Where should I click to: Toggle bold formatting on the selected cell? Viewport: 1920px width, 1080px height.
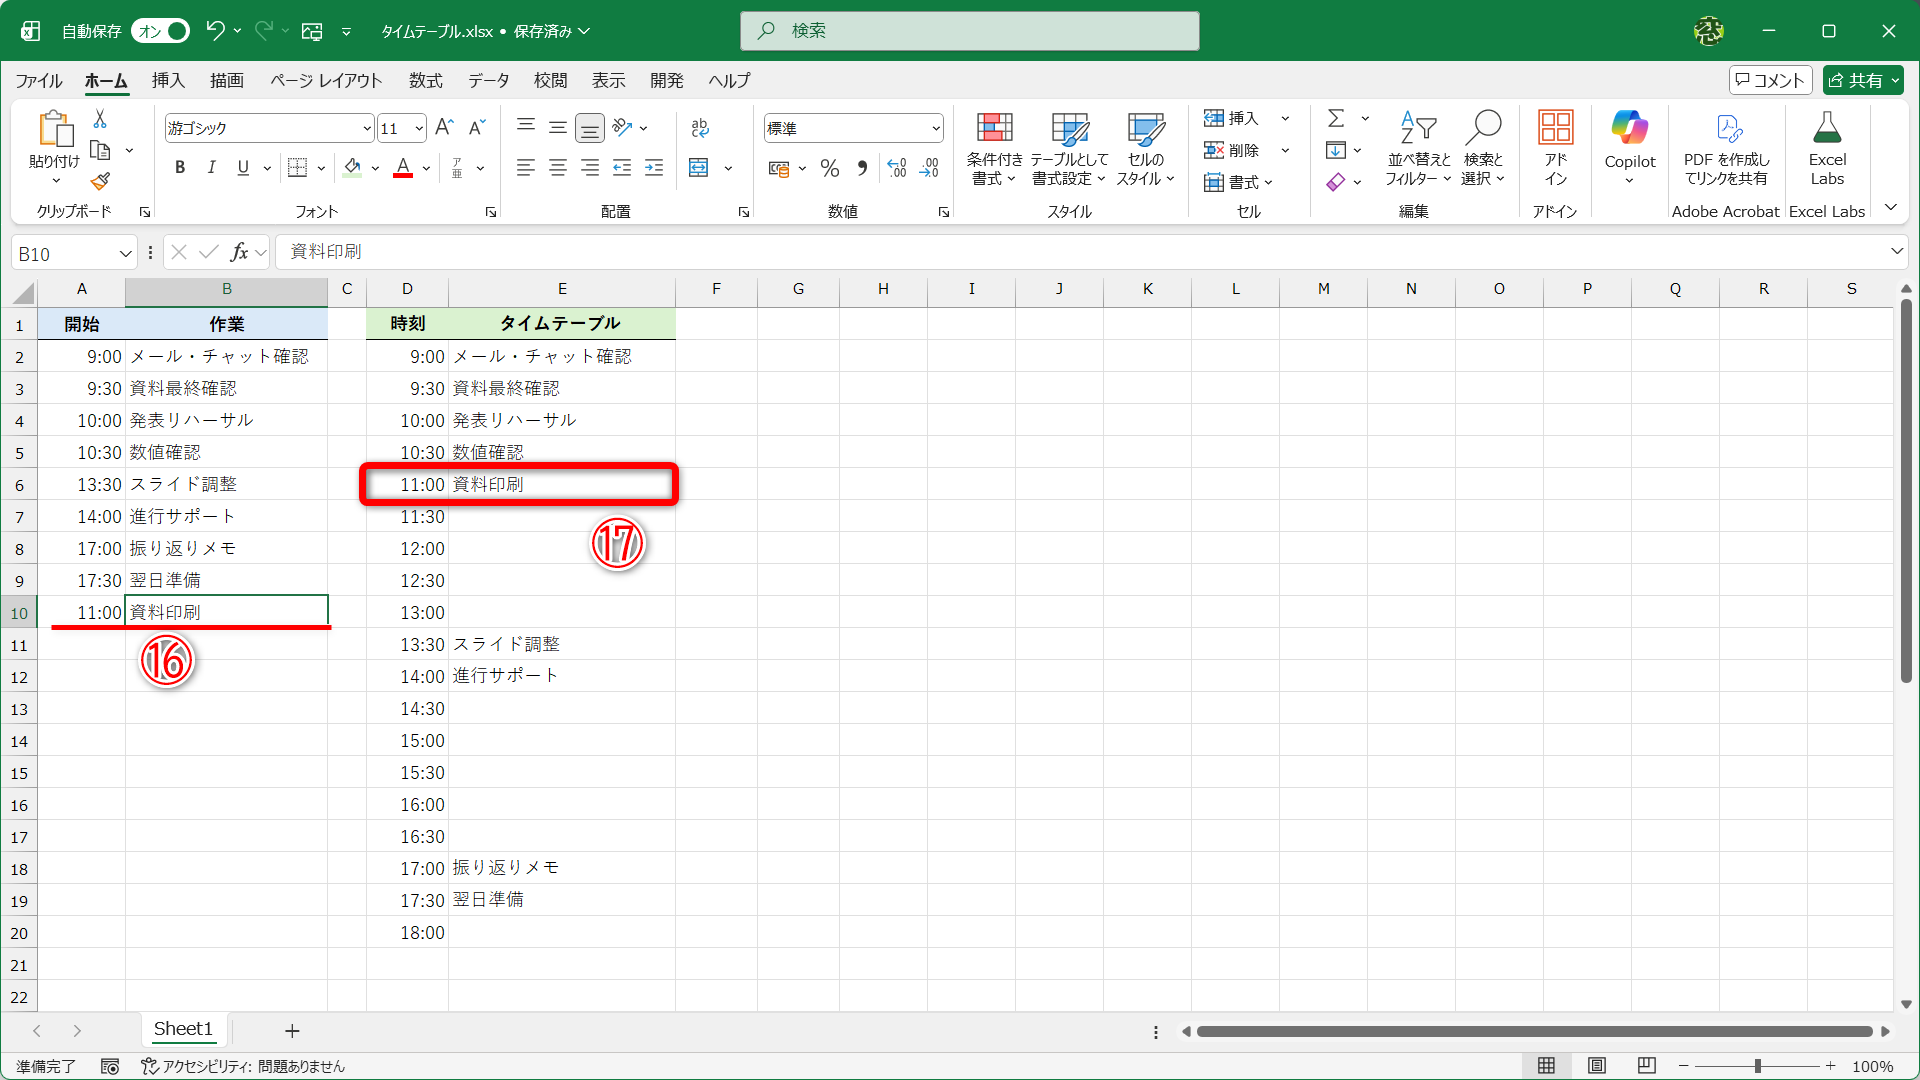coord(180,167)
